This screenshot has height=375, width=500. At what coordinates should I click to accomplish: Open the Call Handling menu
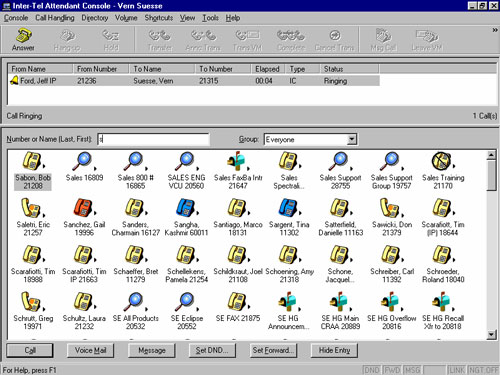tap(55, 18)
